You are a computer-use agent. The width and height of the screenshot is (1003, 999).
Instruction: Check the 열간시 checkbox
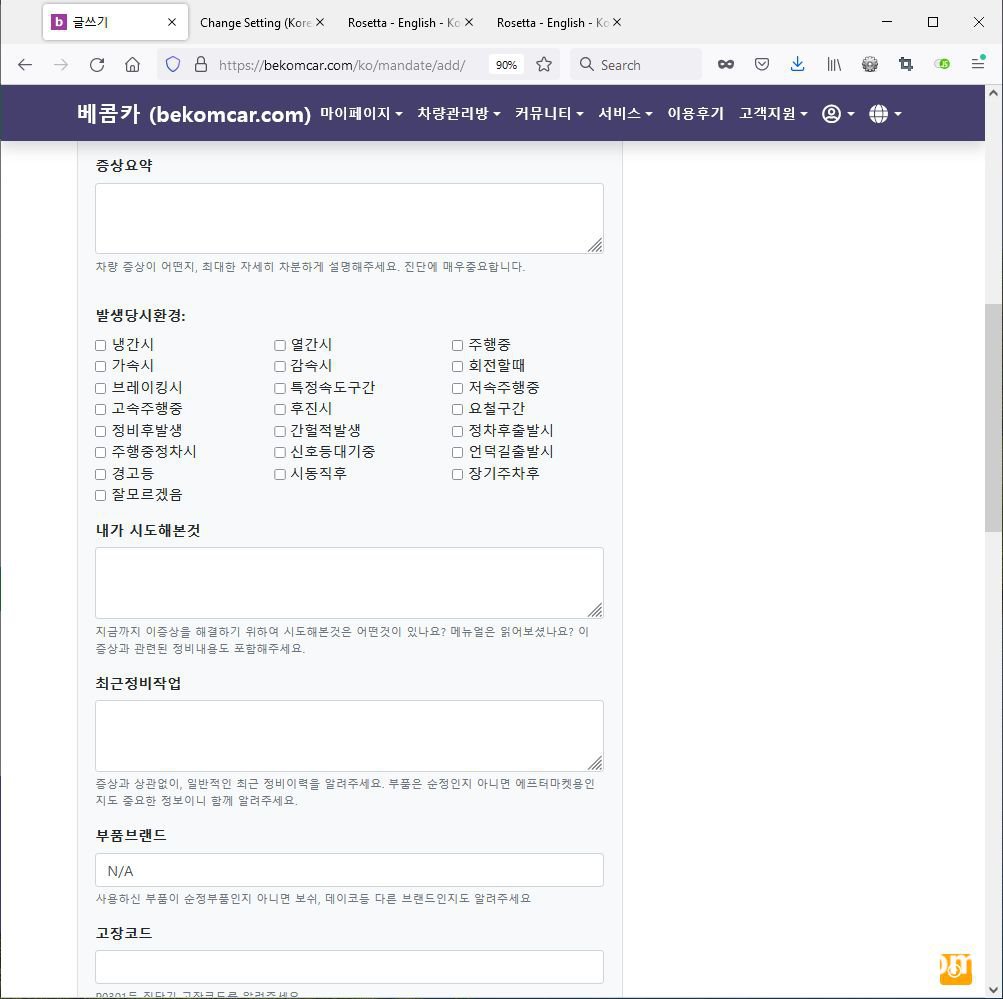tap(280, 345)
